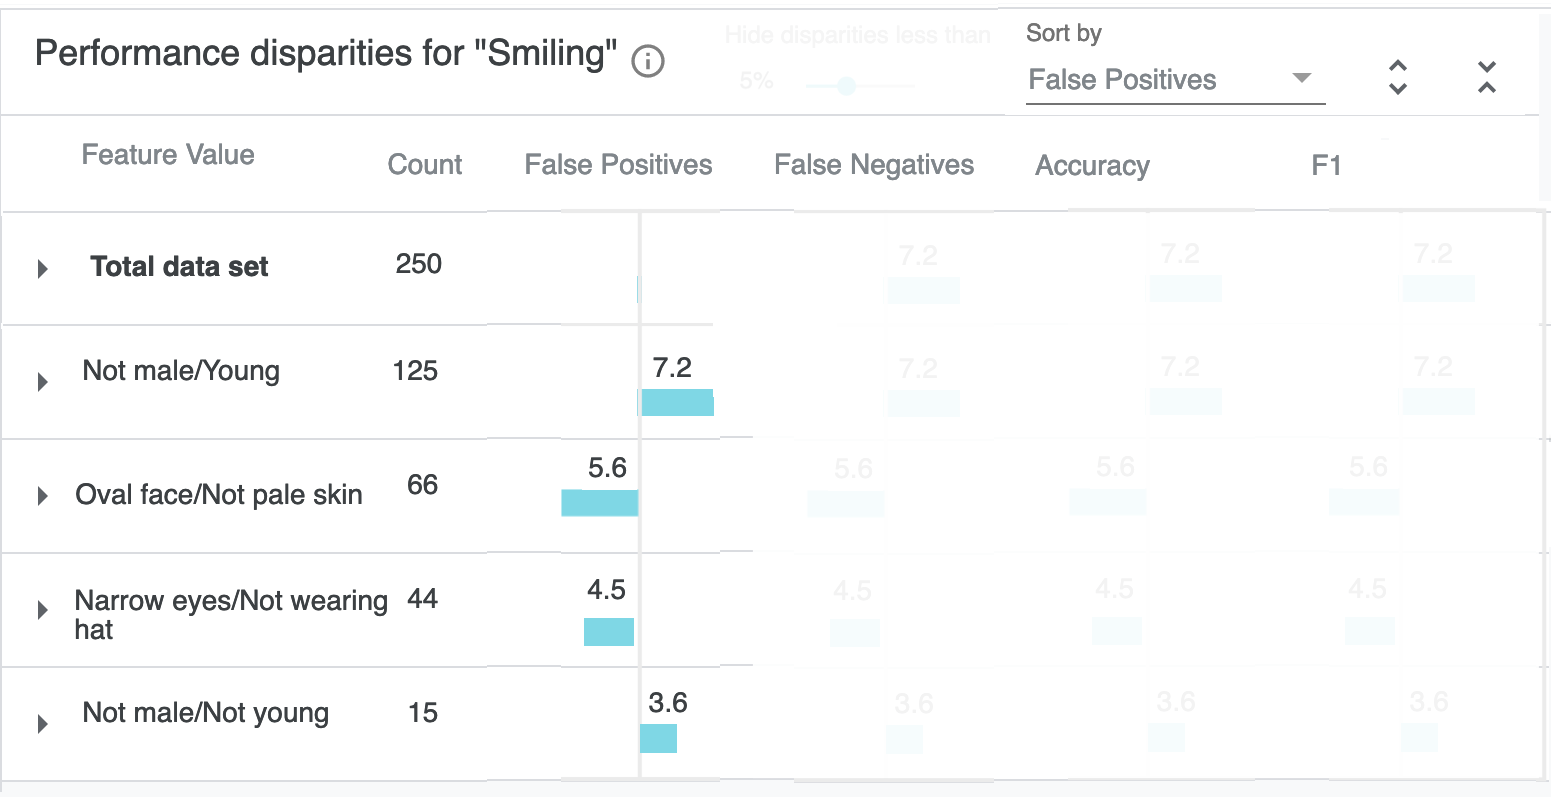Image resolution: width=1551 pixels, height=797 pixels.
Task: Expand the Not male/Not young row
Action: (43, 724)
